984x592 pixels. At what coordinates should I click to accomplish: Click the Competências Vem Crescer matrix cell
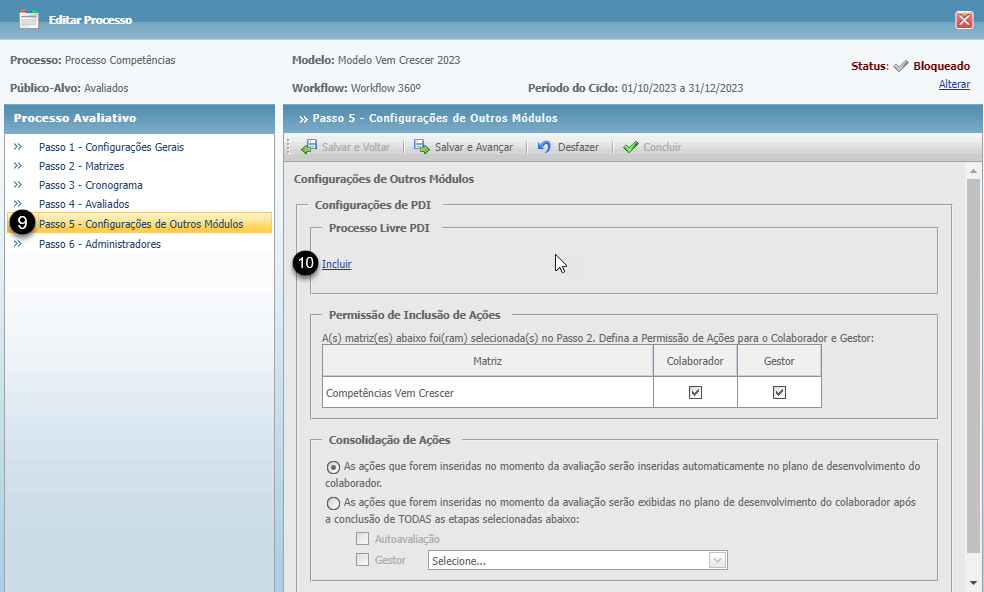click(488, 392)
